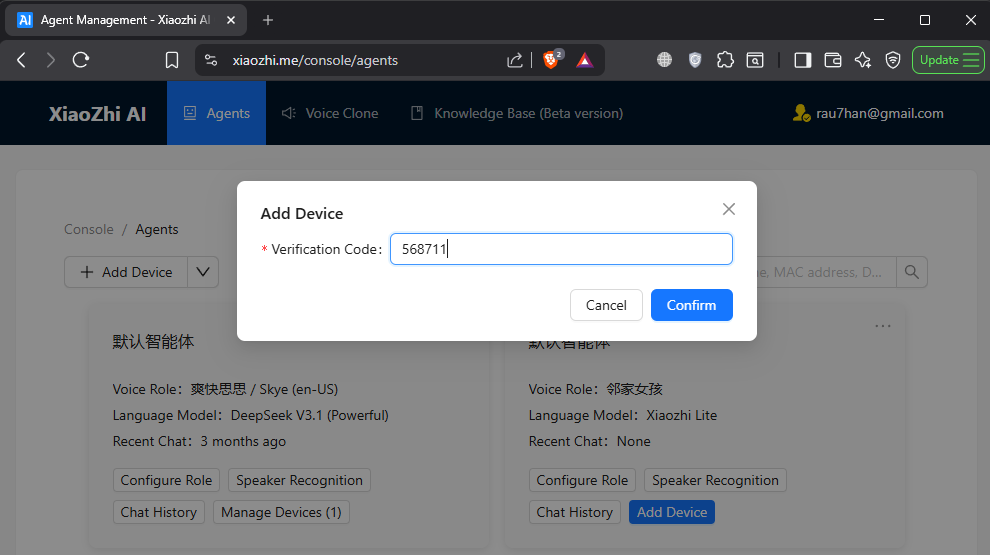Expand the Add Device dropdown arrow
990x555 pixels.
[x=203, y=272]
